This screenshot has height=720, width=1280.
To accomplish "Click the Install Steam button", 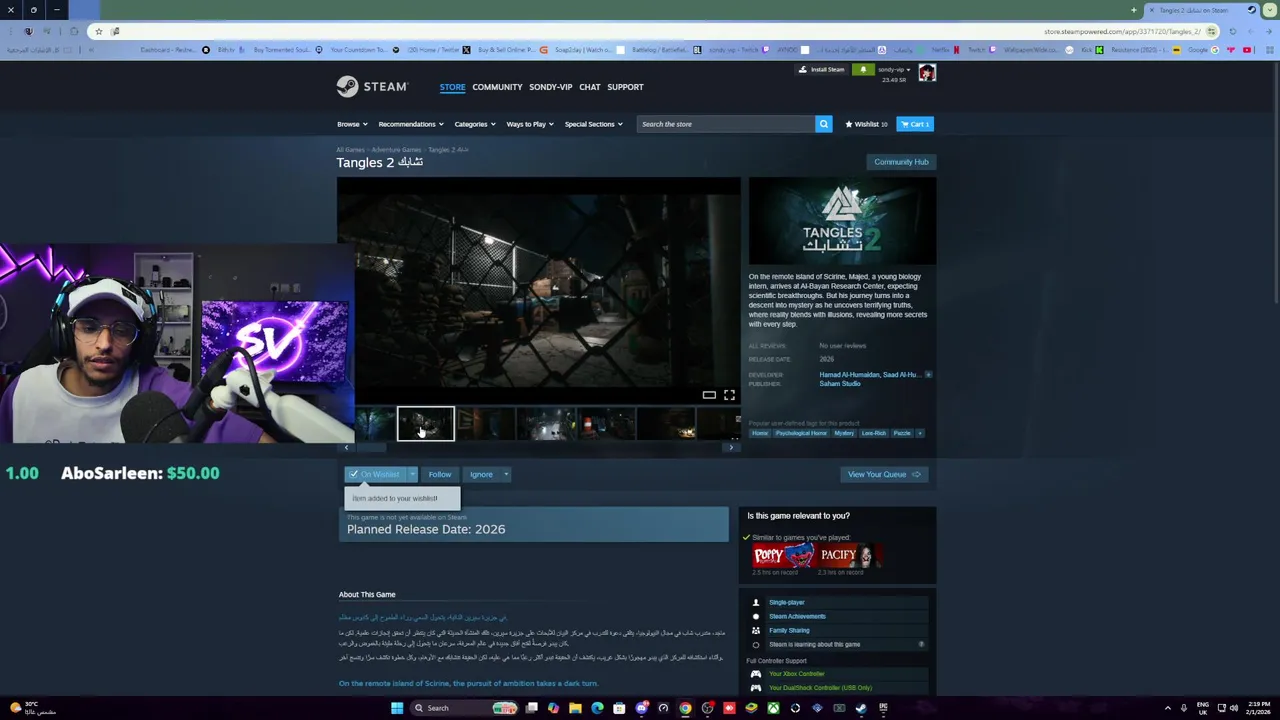I will (x=821, y=70).
